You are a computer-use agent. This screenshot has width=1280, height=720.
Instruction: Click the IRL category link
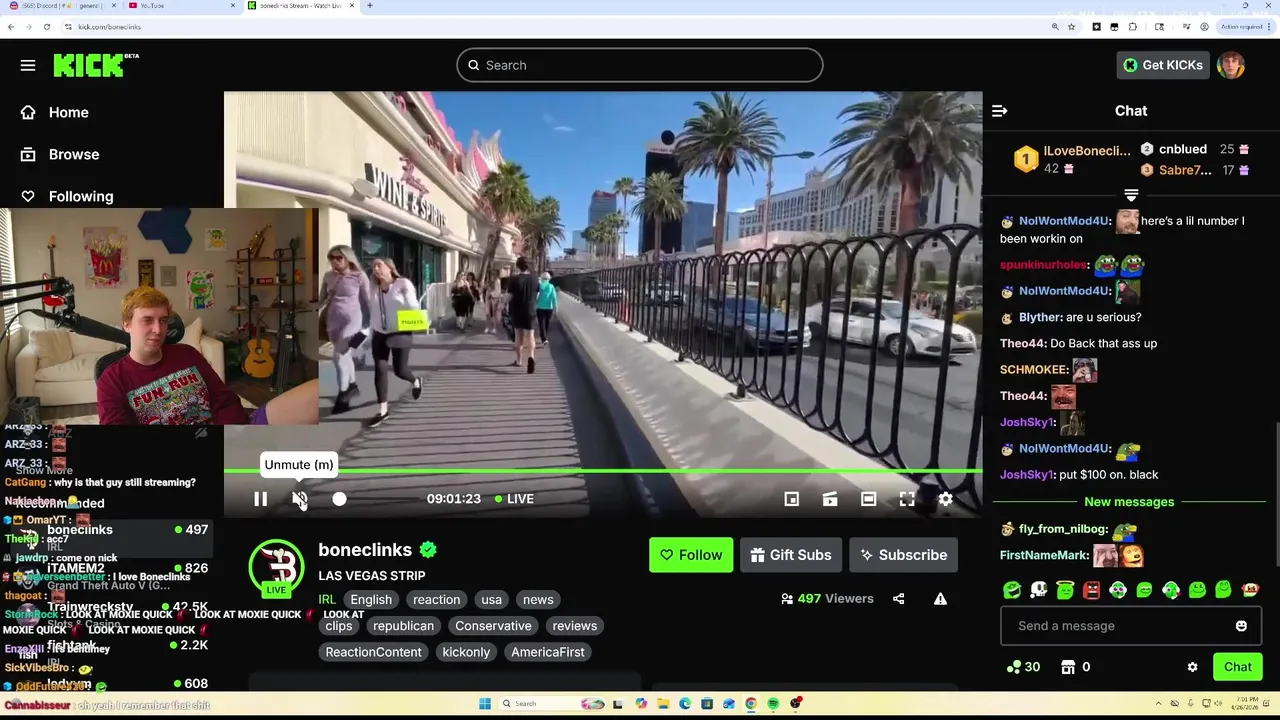[327, 600]
